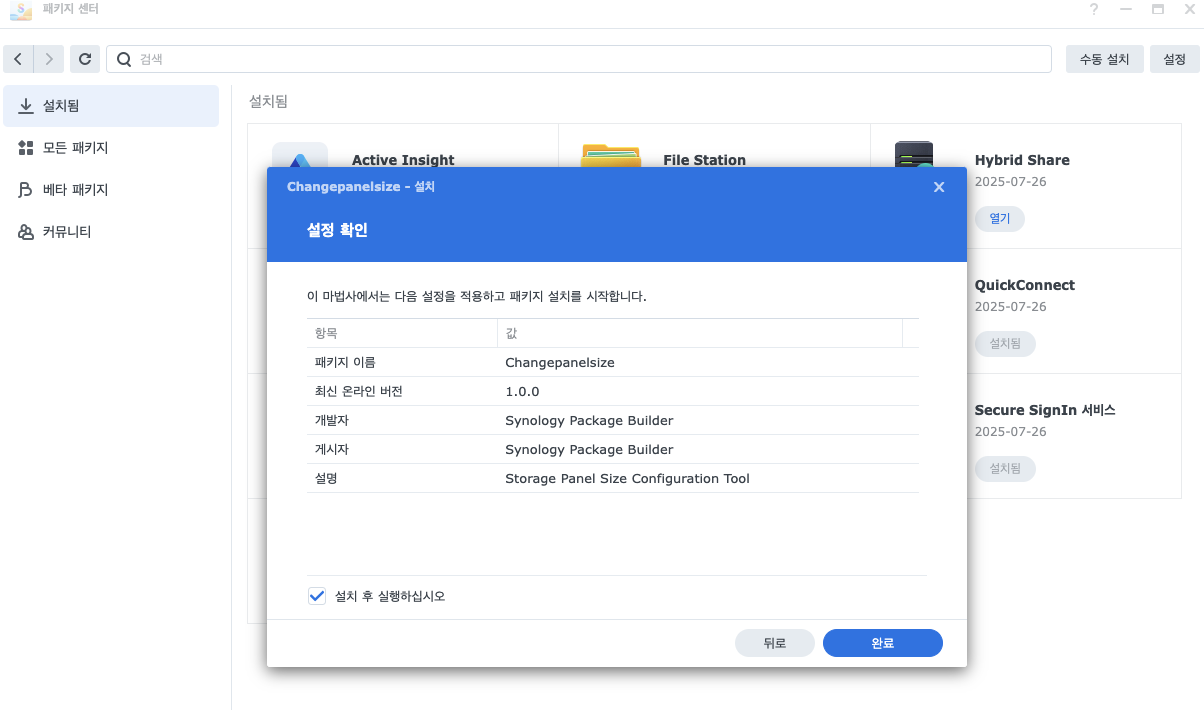Click the 설명 row label
Screen dimensions: 1204x710
pyautogui.click(x=326, y=479)
